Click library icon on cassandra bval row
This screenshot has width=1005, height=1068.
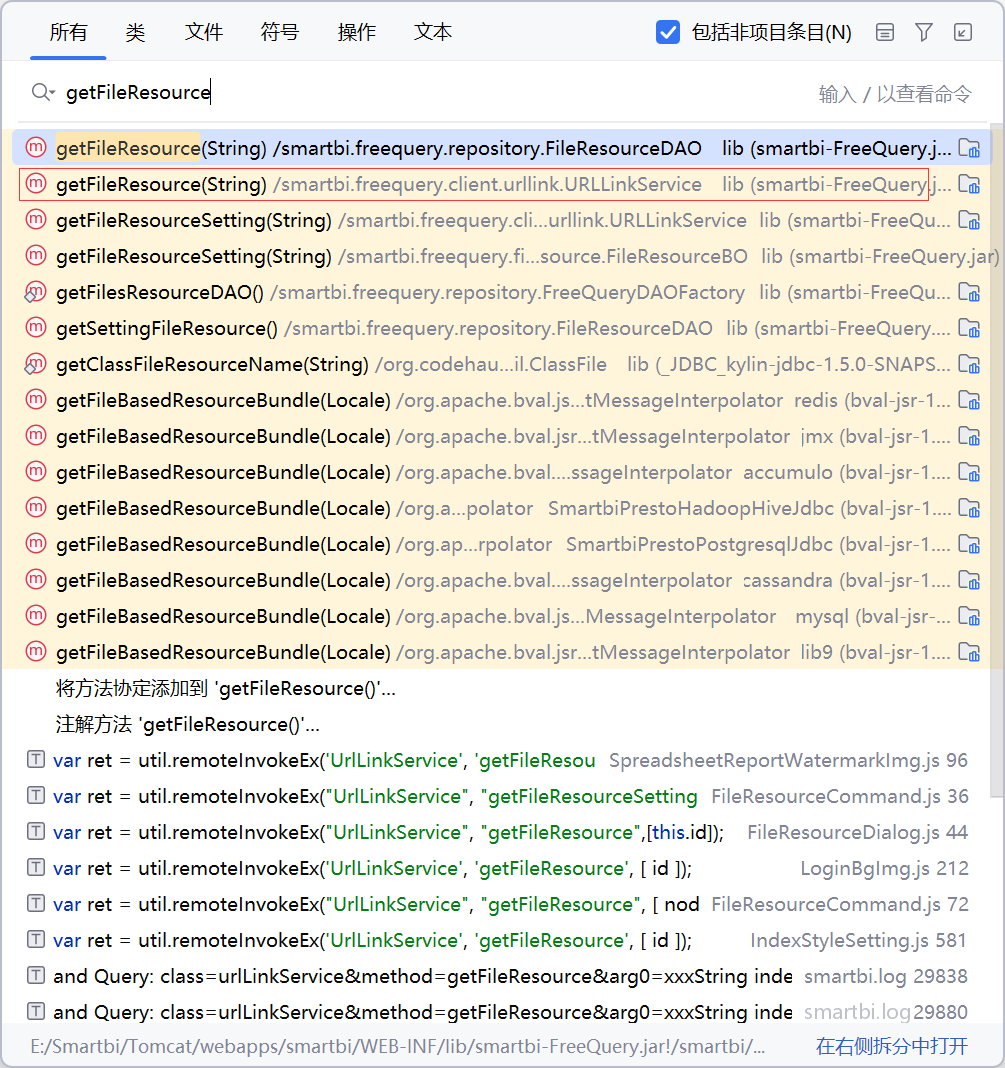969,580
